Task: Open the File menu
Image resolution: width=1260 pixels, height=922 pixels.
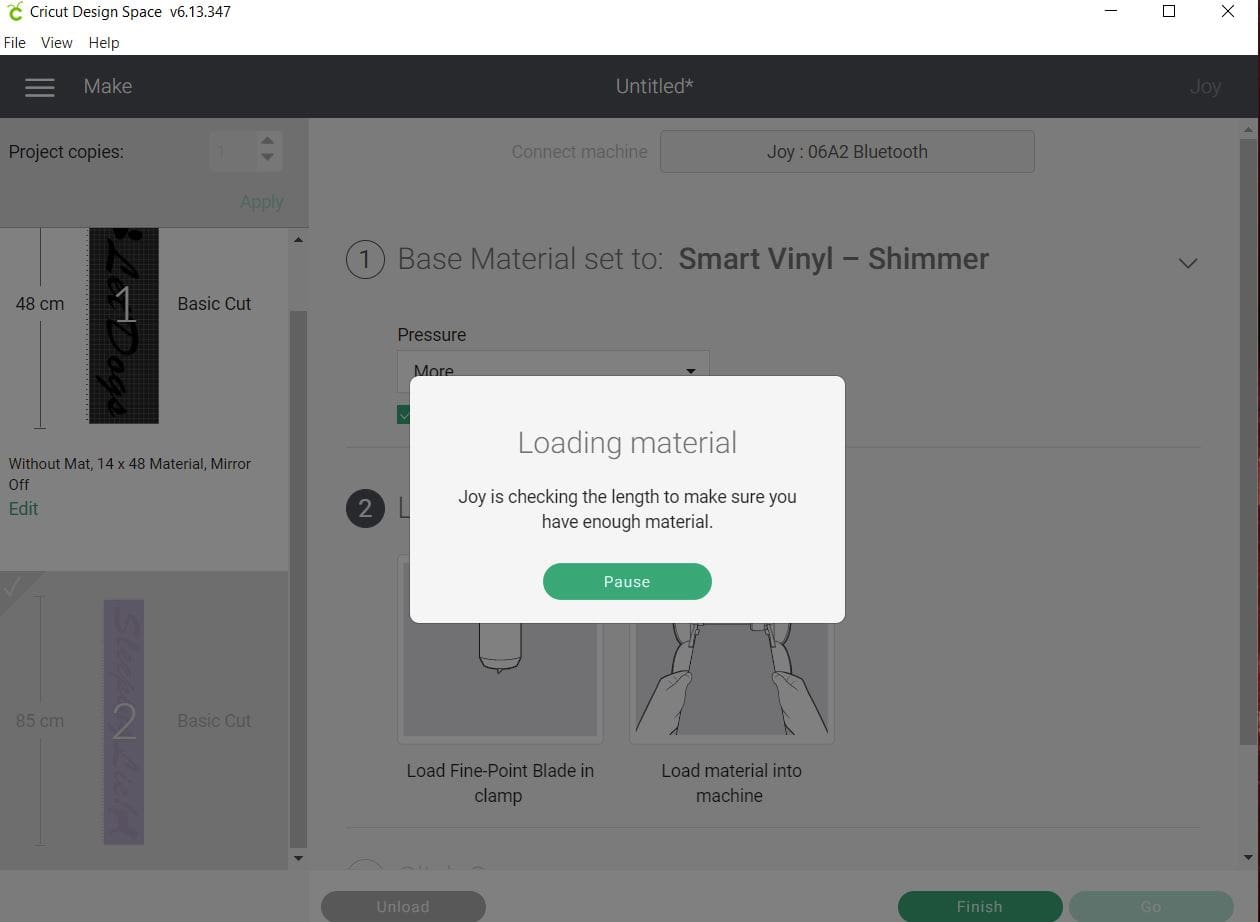Action: click(15, 43)
